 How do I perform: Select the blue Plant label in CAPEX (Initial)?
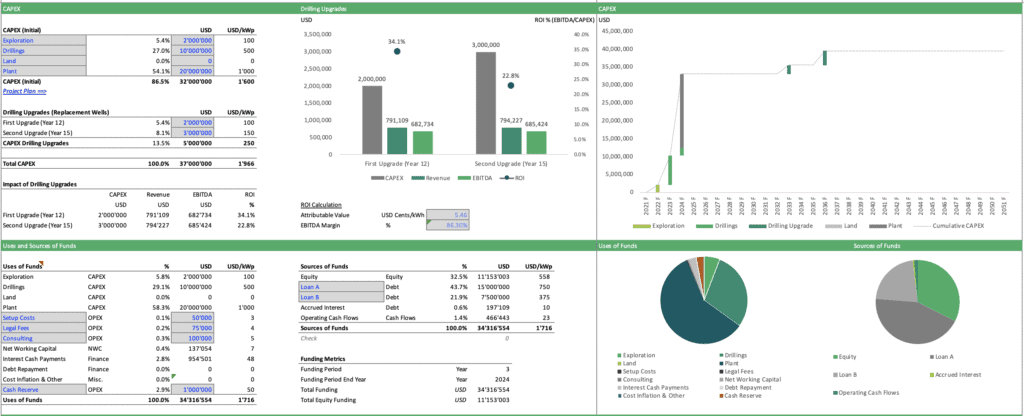44,71
